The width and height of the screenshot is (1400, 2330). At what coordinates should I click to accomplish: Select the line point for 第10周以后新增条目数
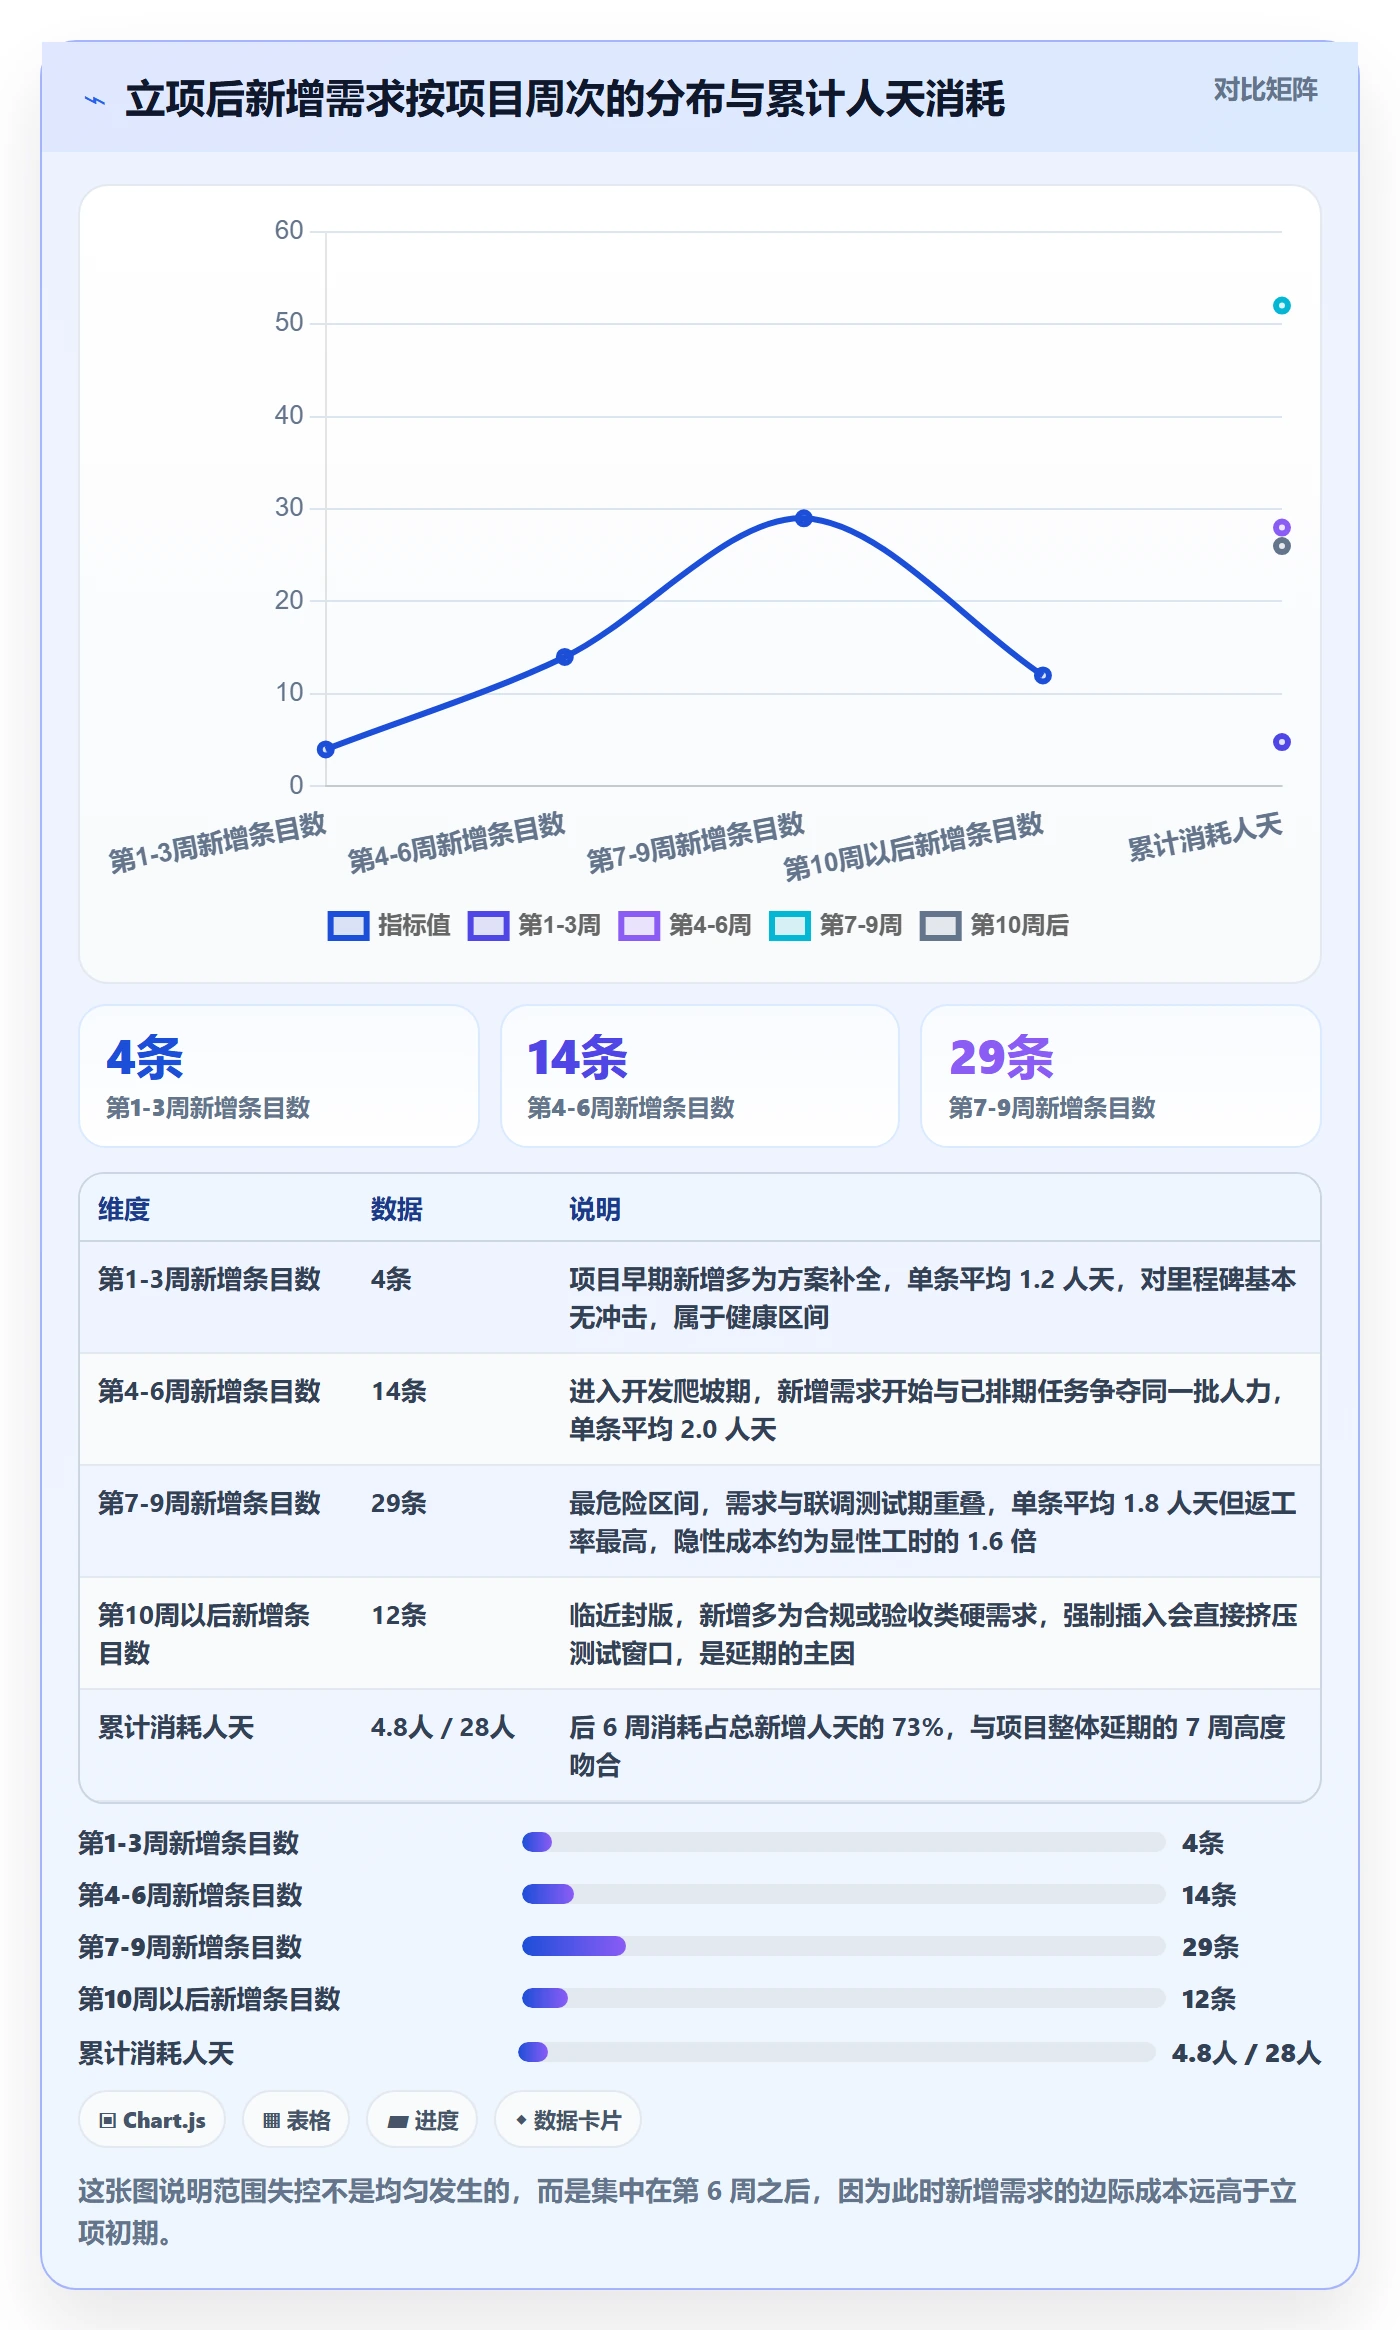[x=1043, y=675]
